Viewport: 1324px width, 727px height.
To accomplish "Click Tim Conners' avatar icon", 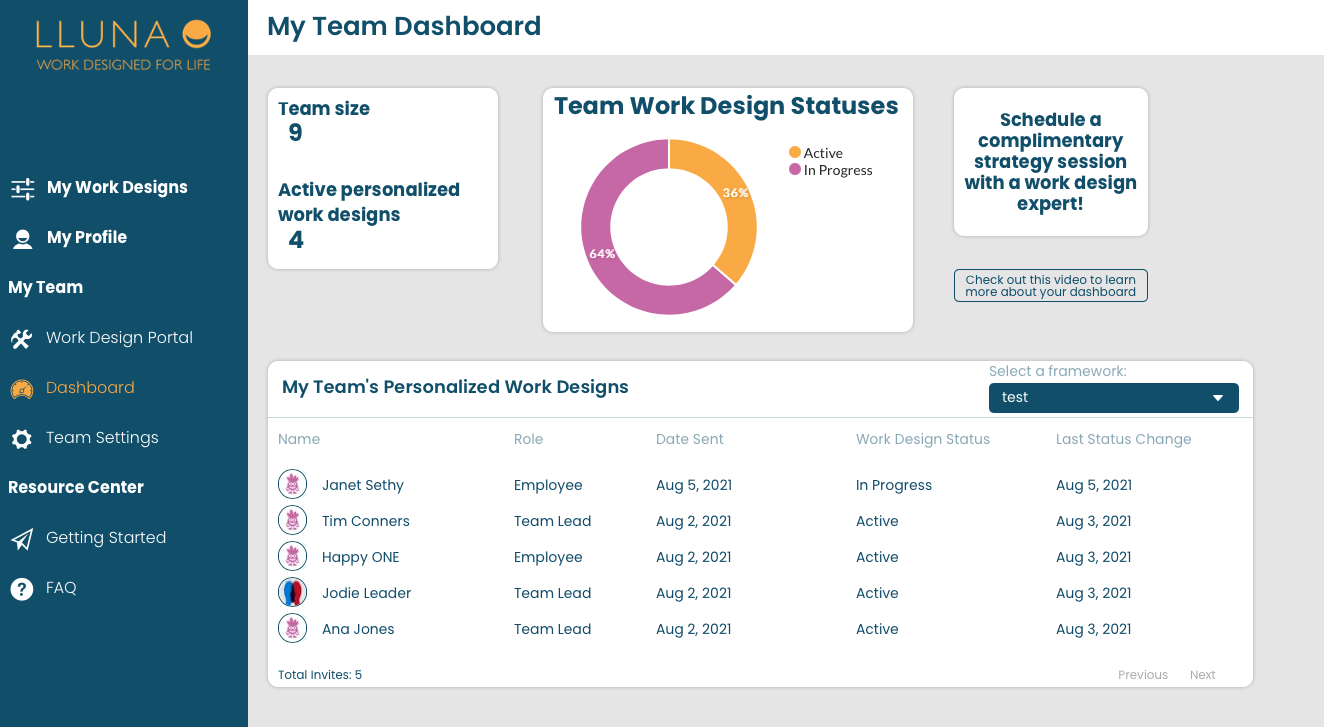I will click(292, 521).
